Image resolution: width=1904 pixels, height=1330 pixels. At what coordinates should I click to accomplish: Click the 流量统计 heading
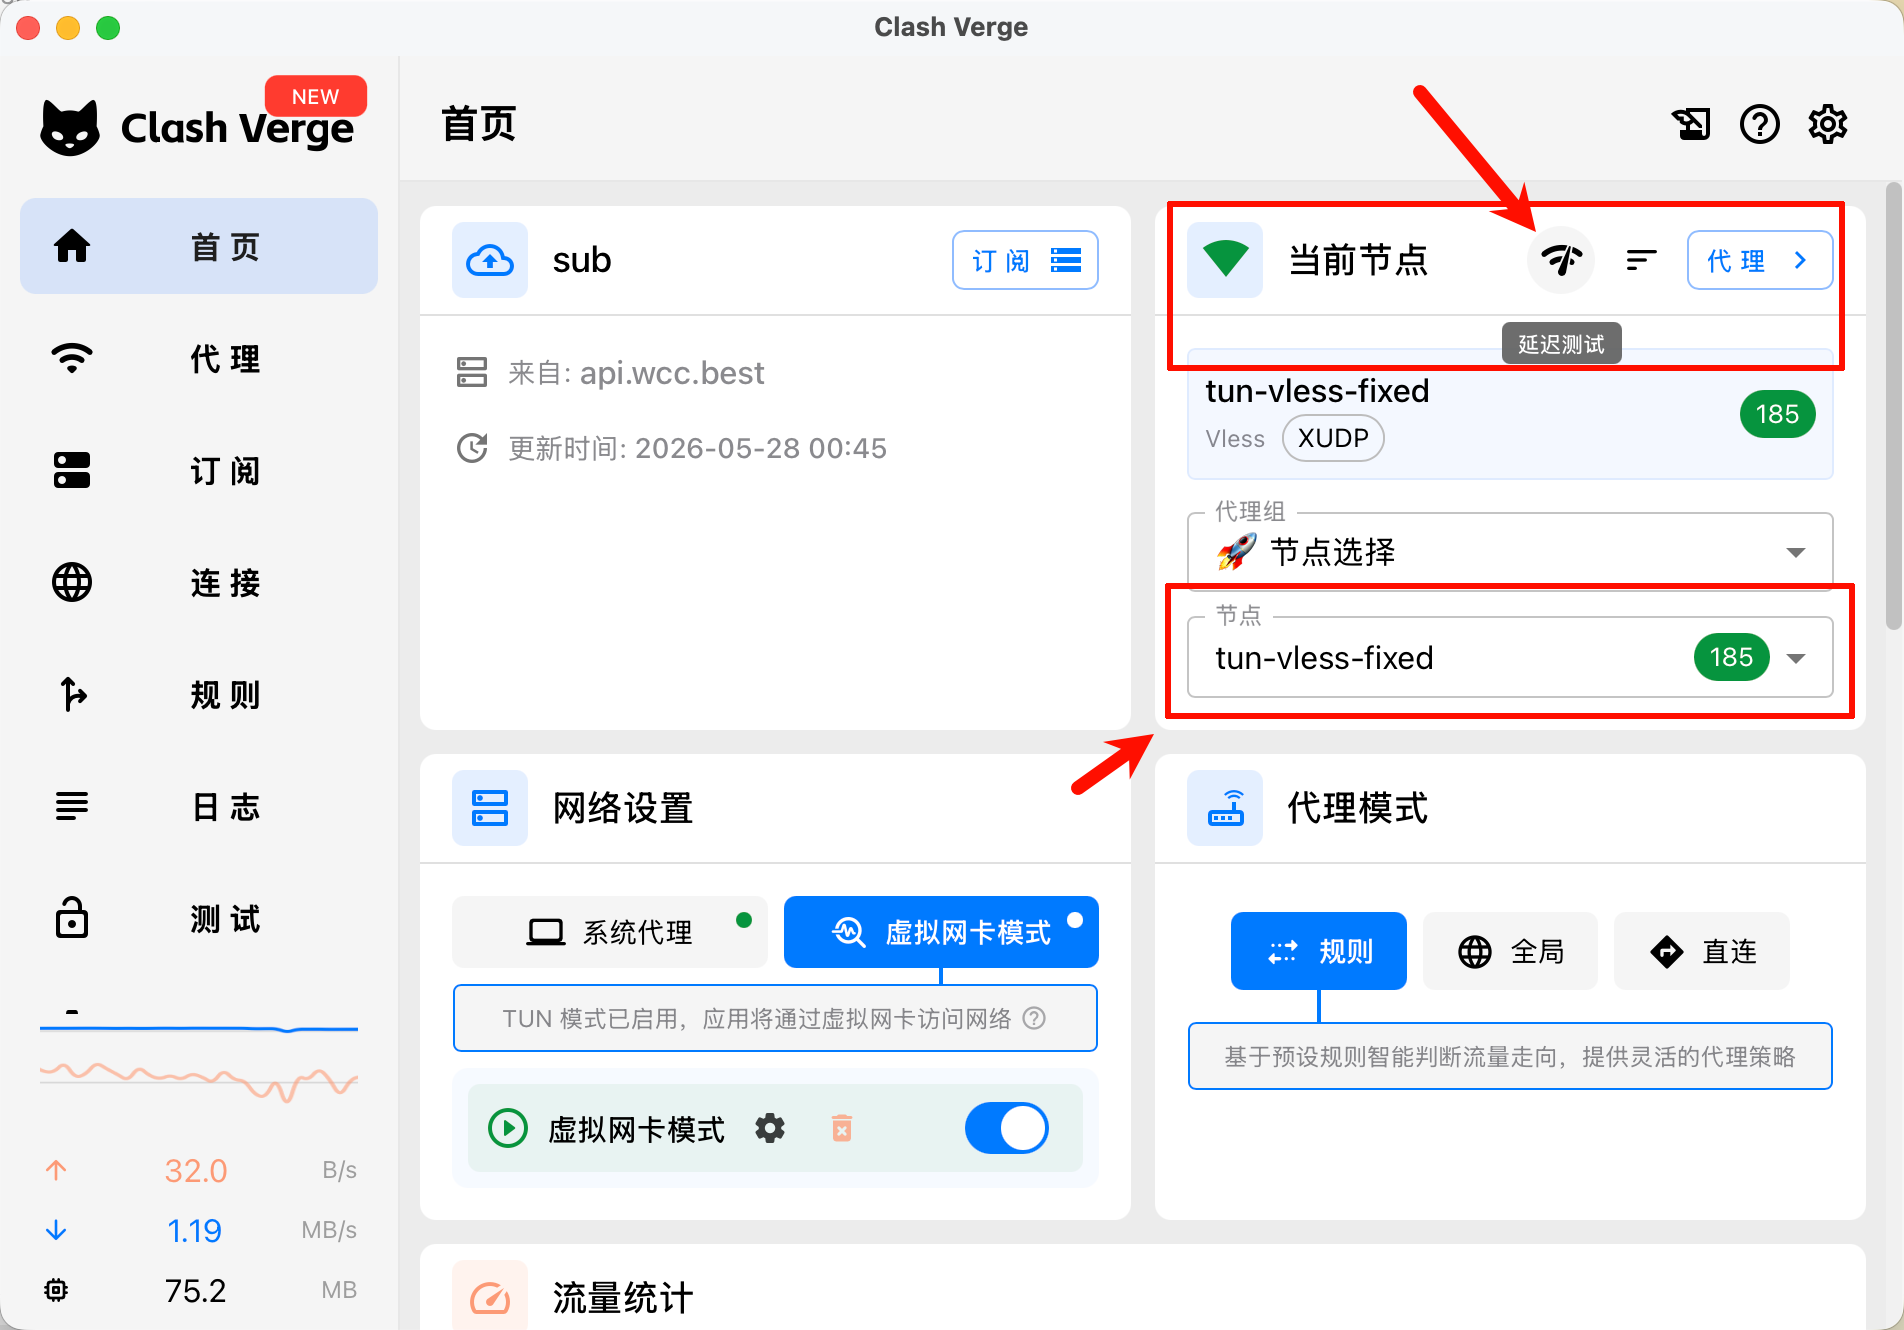[623, 1298]
